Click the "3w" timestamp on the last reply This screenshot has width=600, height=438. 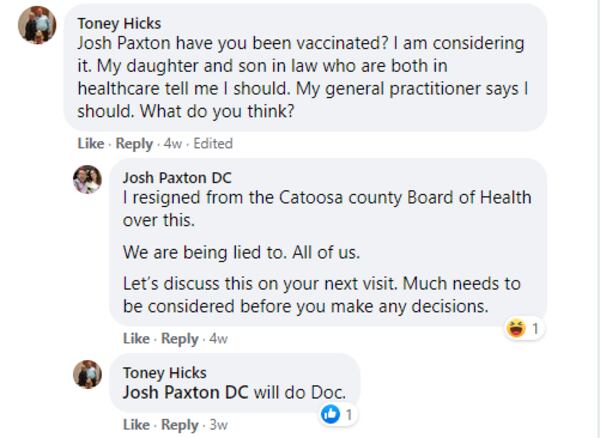(x=218, y=425)
